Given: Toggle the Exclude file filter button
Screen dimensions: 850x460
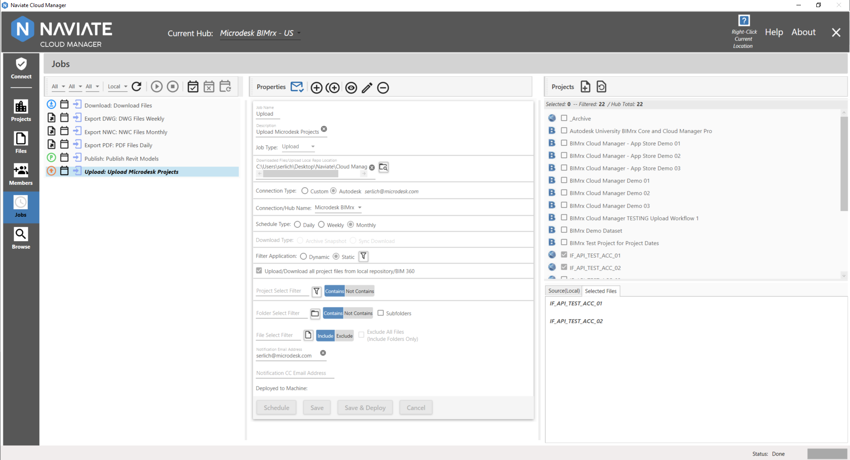Looking at the screenshot, I should (x=345, y=336).
